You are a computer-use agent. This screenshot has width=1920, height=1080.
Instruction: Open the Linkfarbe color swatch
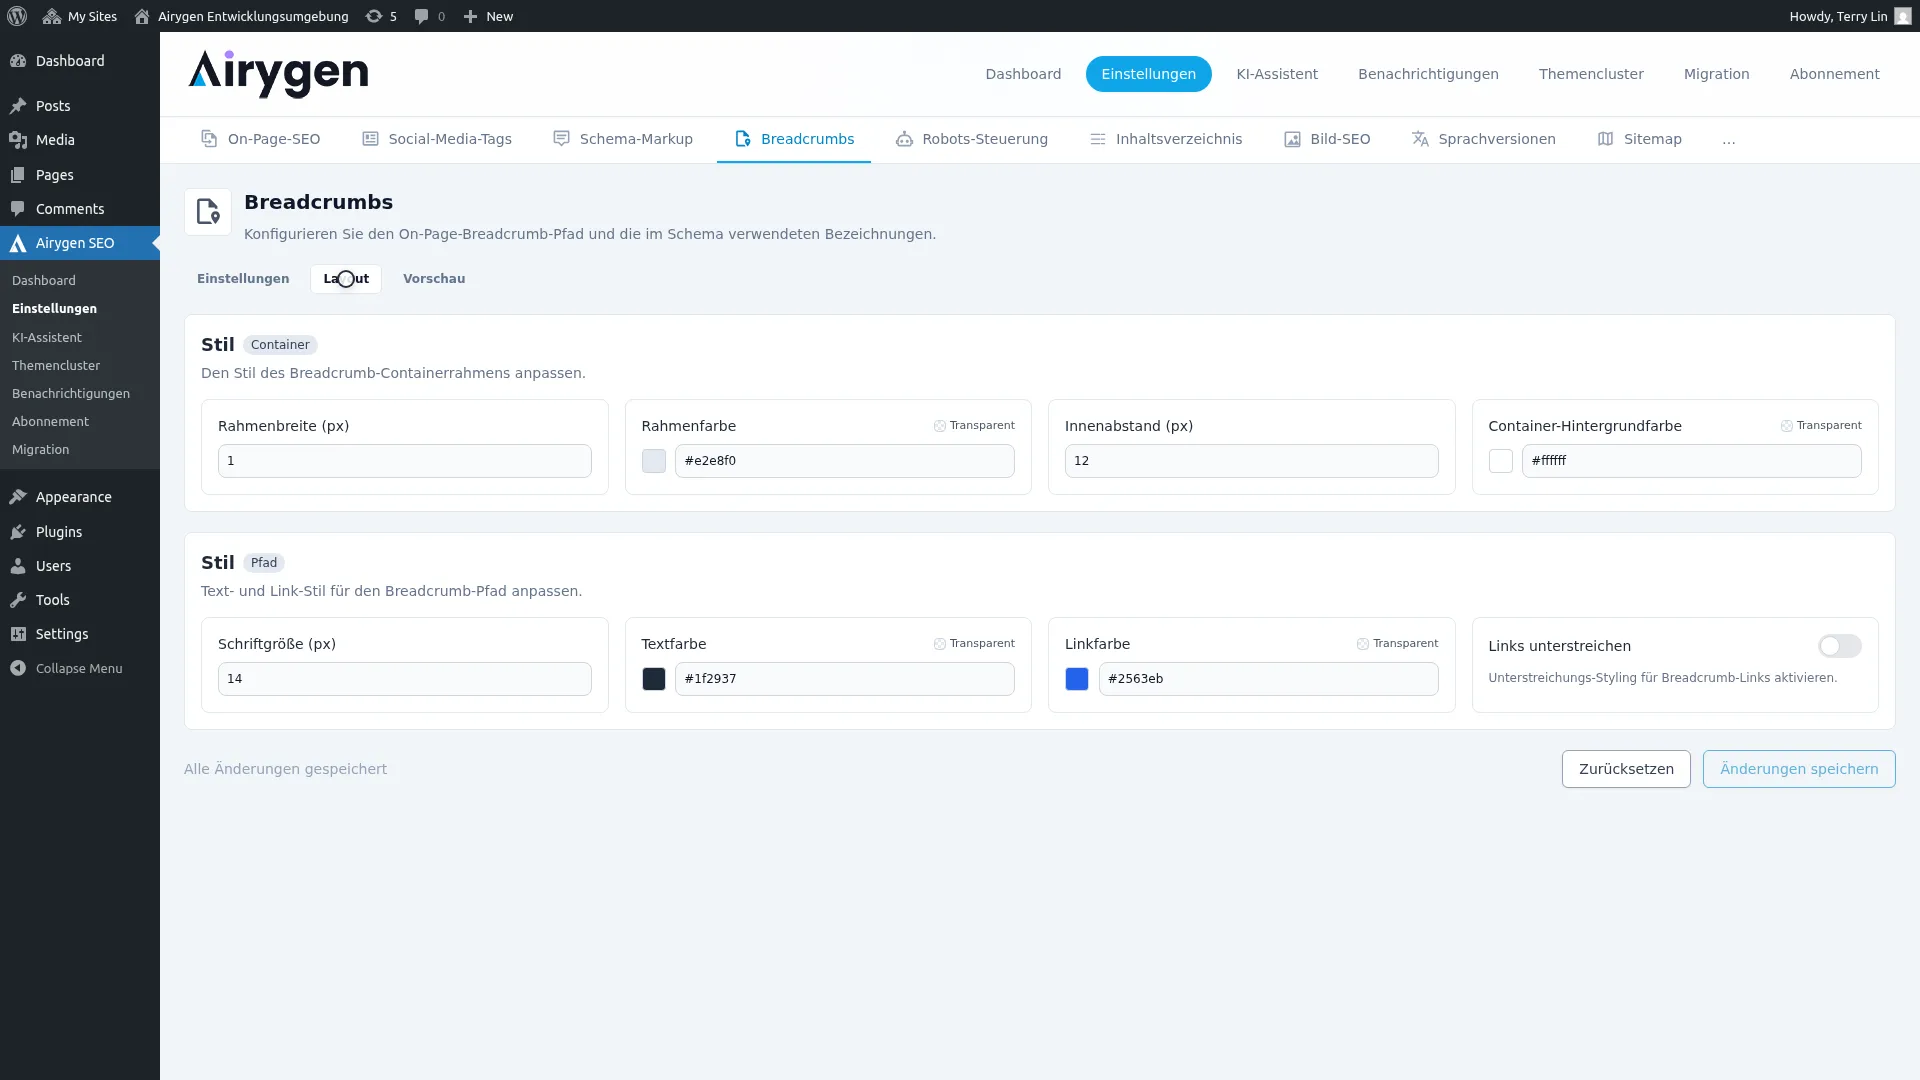tap(1077, 679)
